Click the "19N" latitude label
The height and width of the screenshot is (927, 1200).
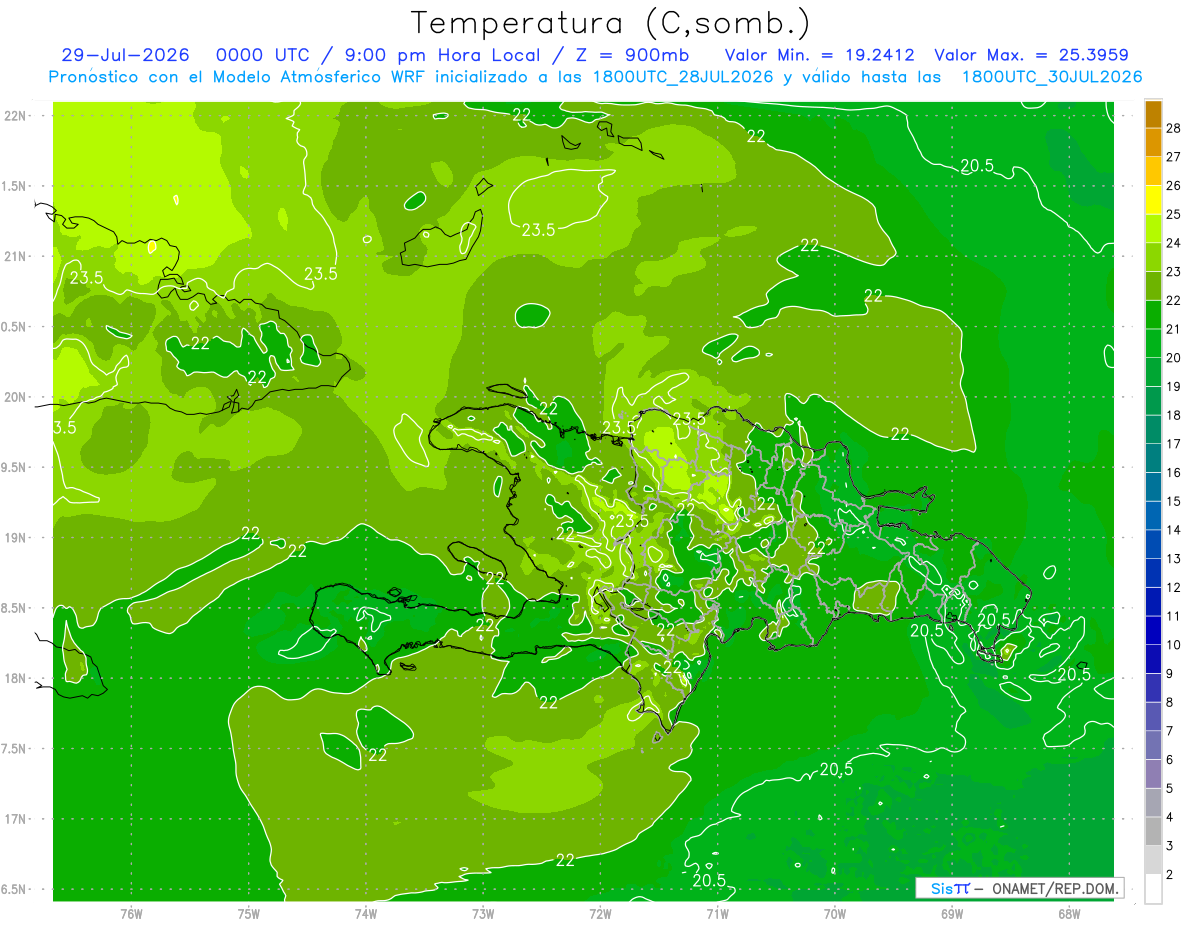click(x=16, y=538)
